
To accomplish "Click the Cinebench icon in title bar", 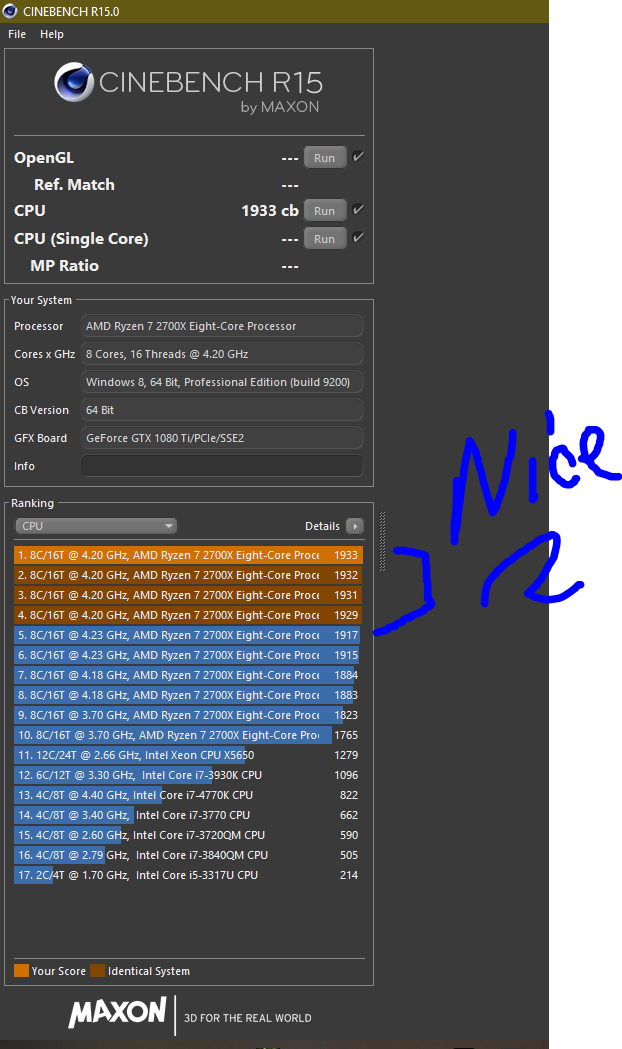I will pyautogui.click(x=10, y=11).
